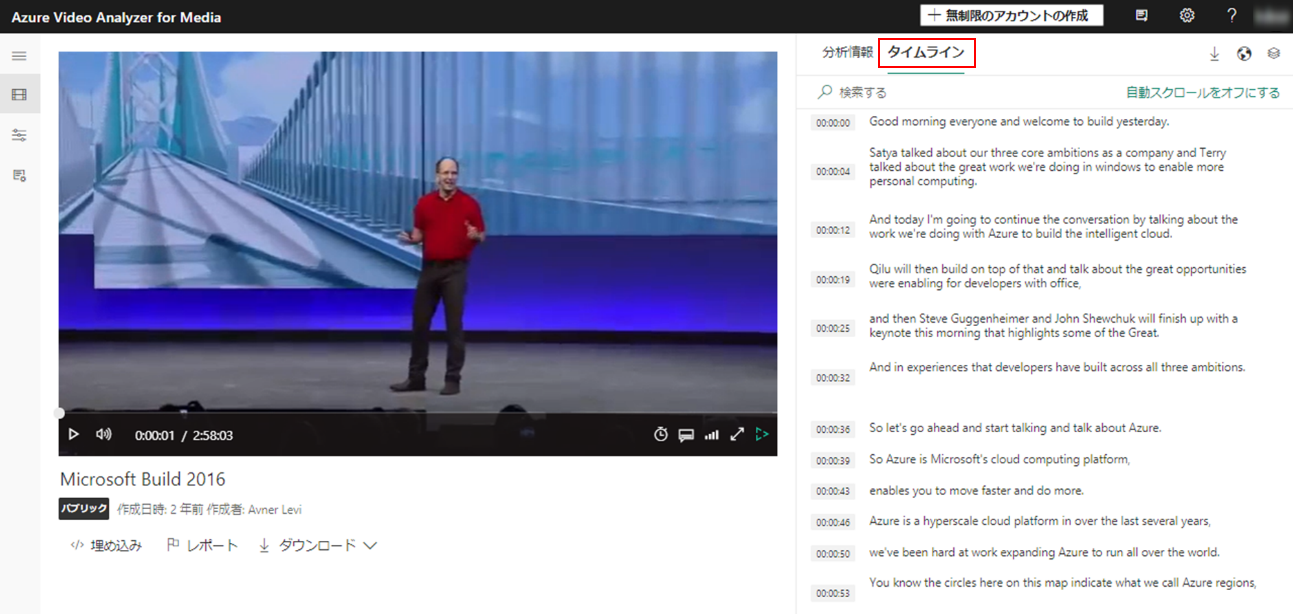
Task: Open the help question mark icon
Action: pyautogui.click(x=1232, y=16)
